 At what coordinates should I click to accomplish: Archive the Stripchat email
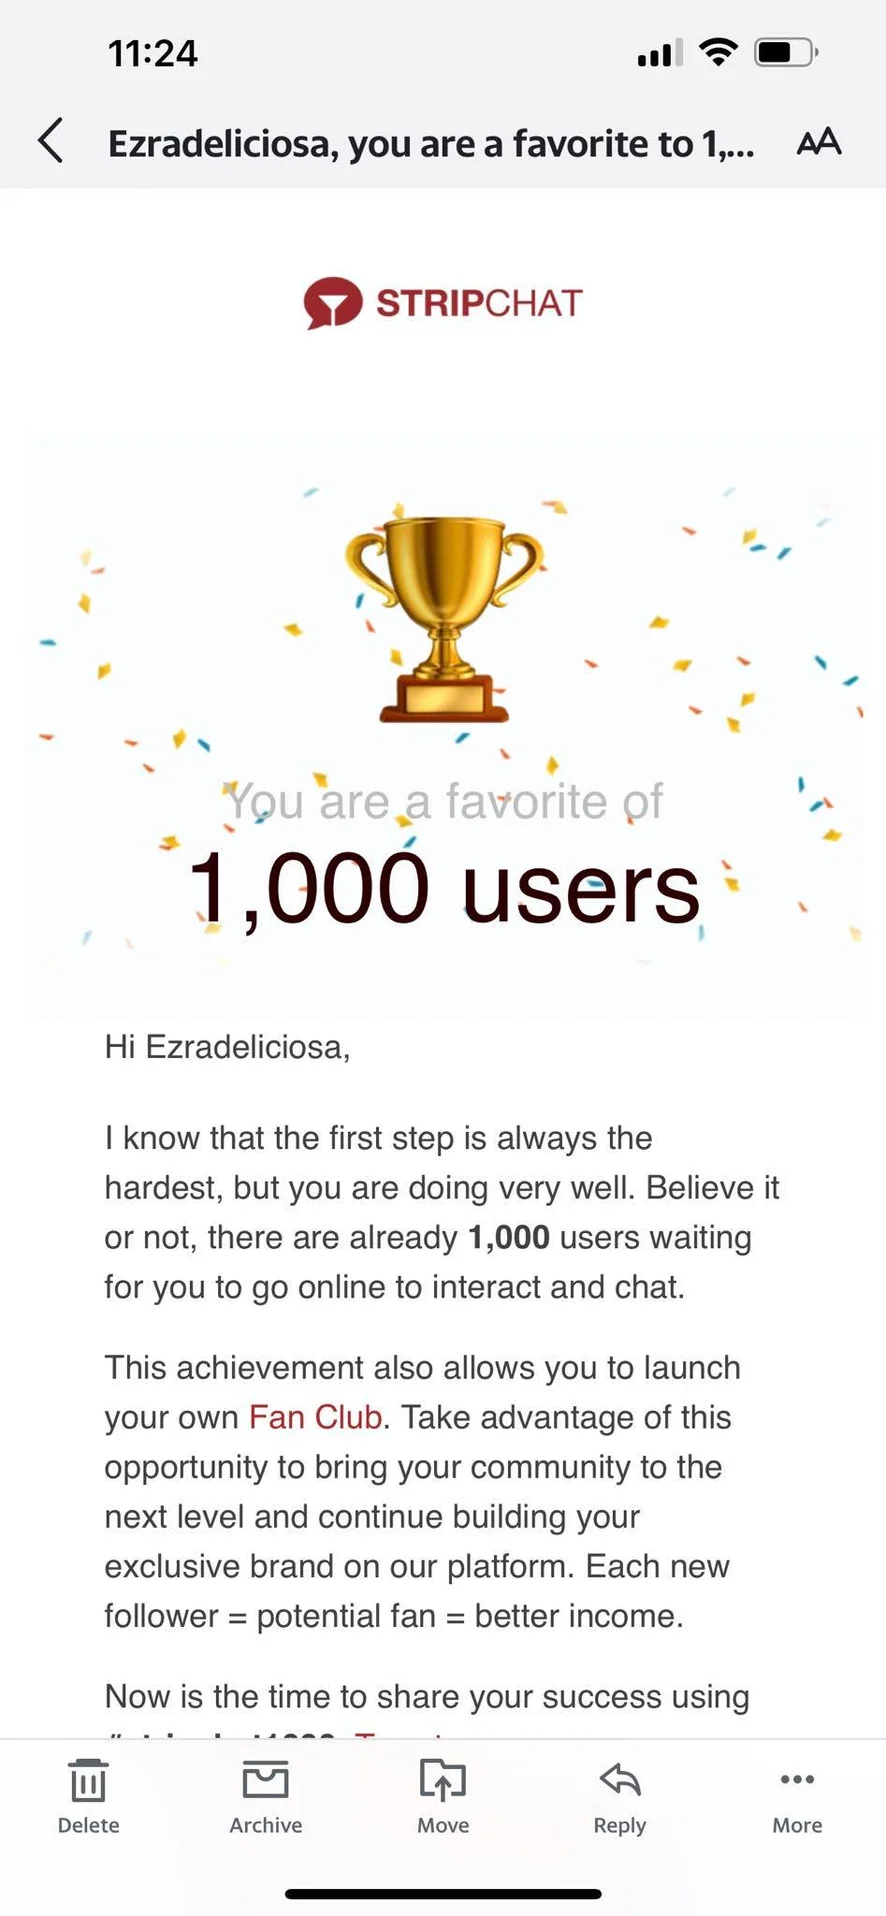265,1796
